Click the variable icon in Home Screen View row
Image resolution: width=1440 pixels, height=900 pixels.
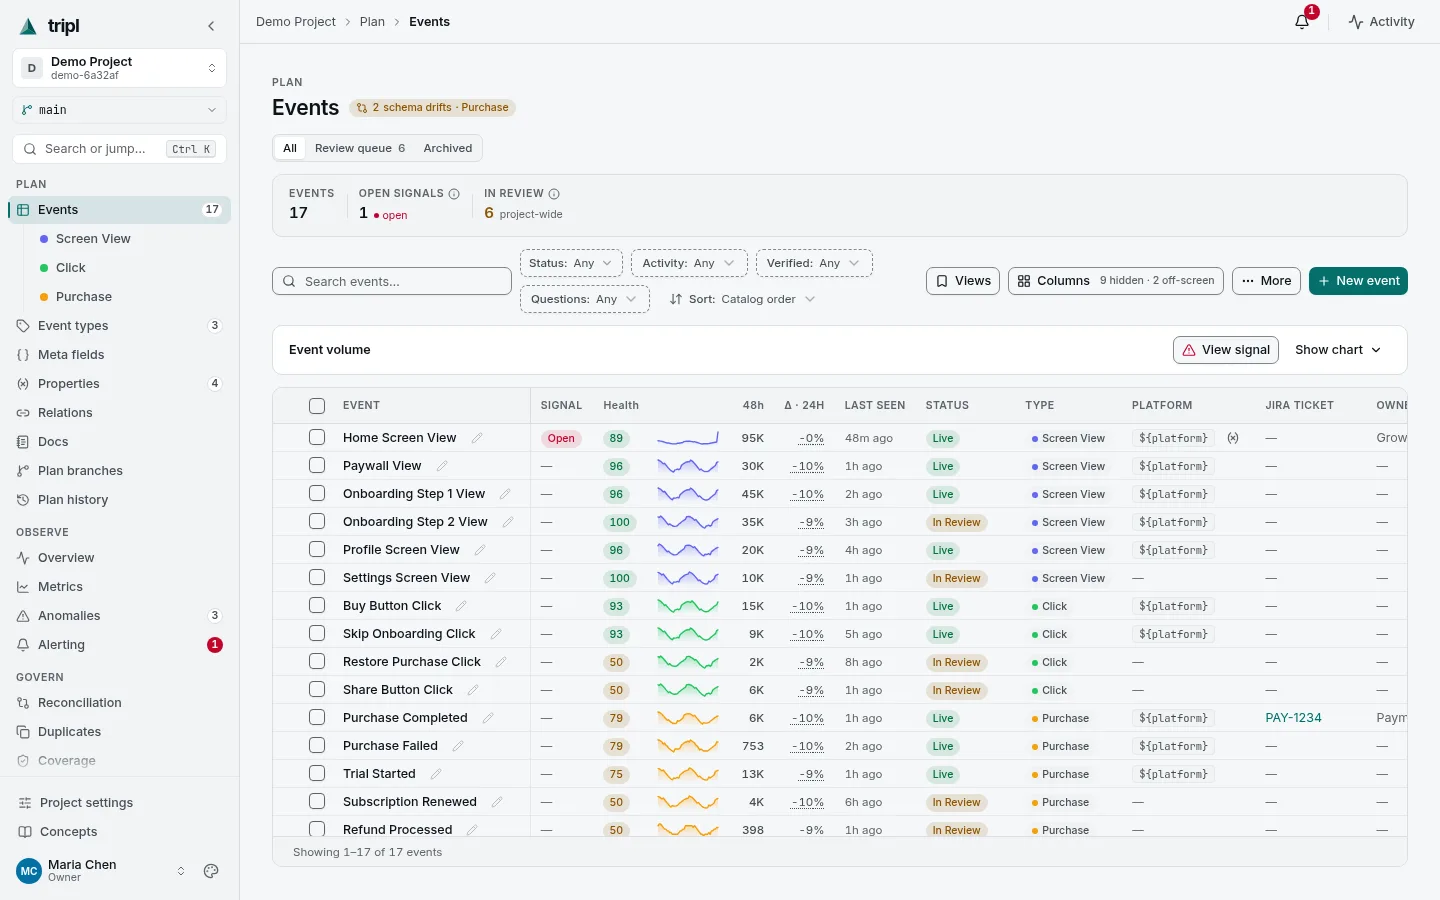pyautogui.click(x=1233, y=438)
